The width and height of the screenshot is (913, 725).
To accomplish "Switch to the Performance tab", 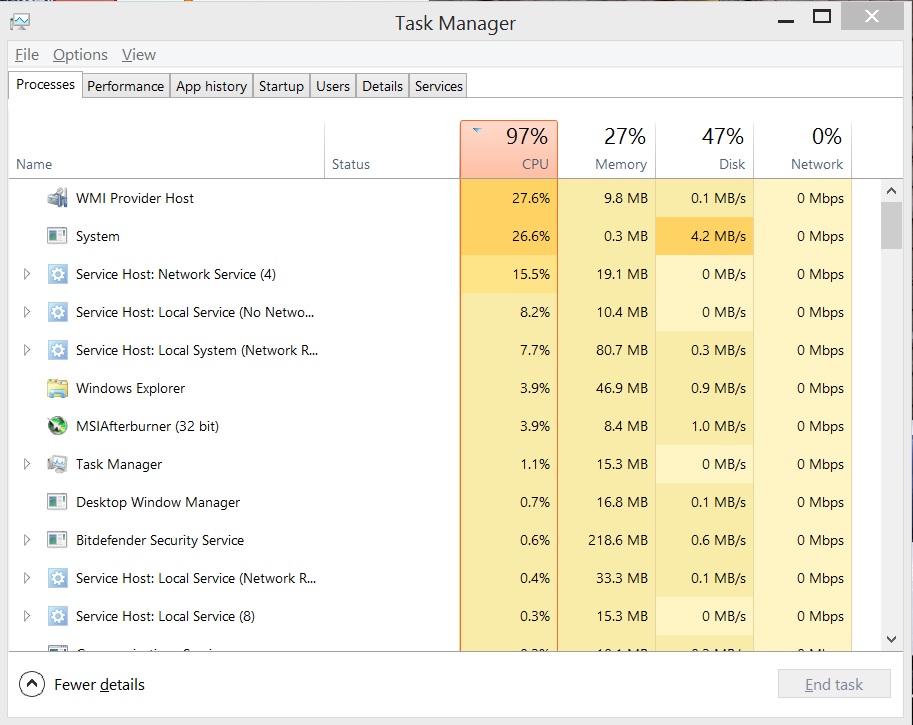I will tap(125, 86).
